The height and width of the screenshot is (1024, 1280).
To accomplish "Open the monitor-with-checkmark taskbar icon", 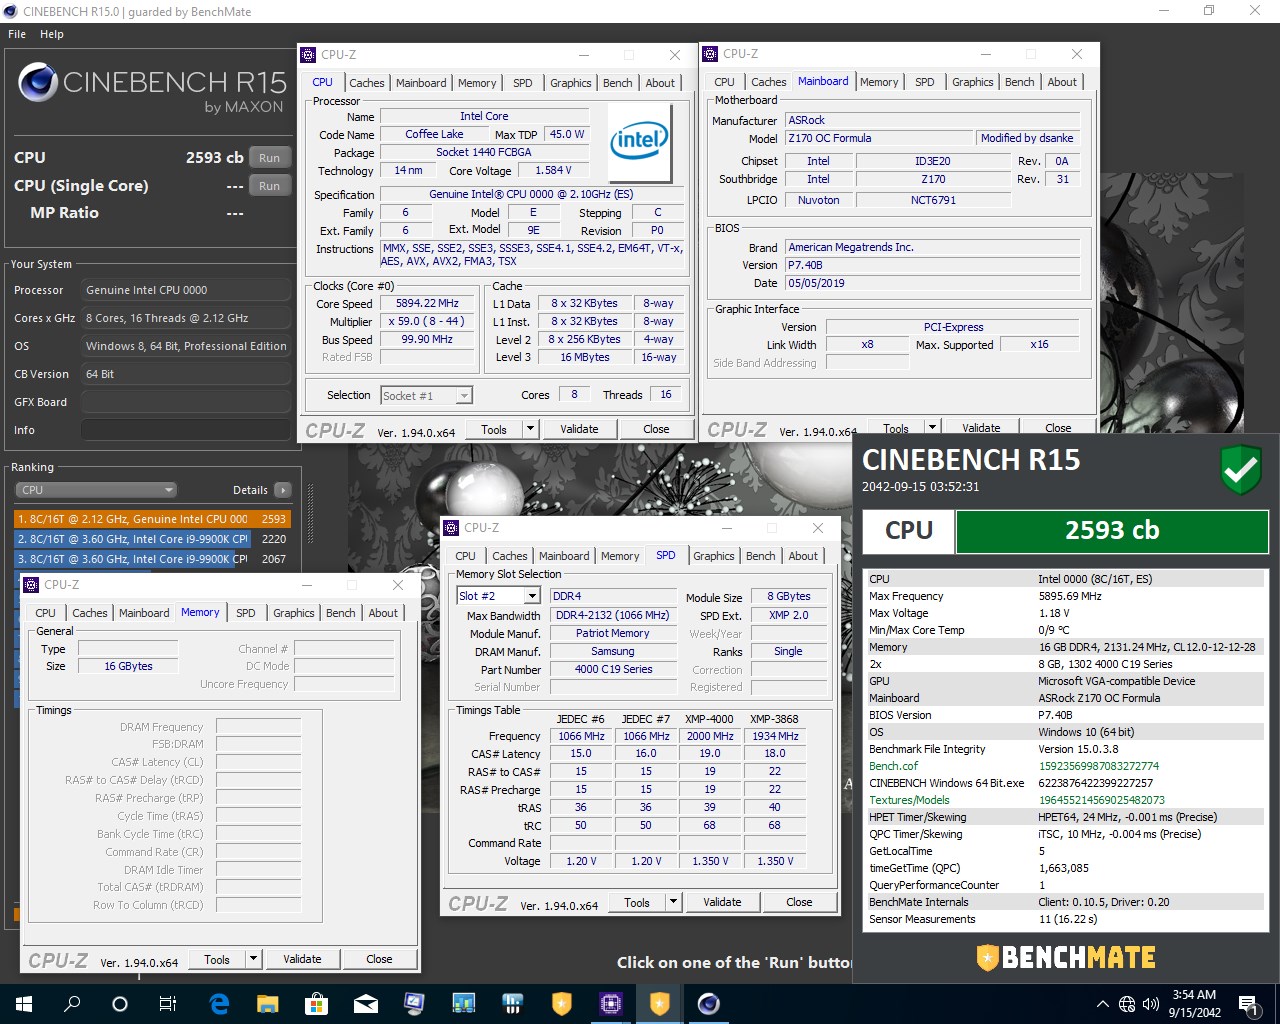I will click(x=414, y=1003).
